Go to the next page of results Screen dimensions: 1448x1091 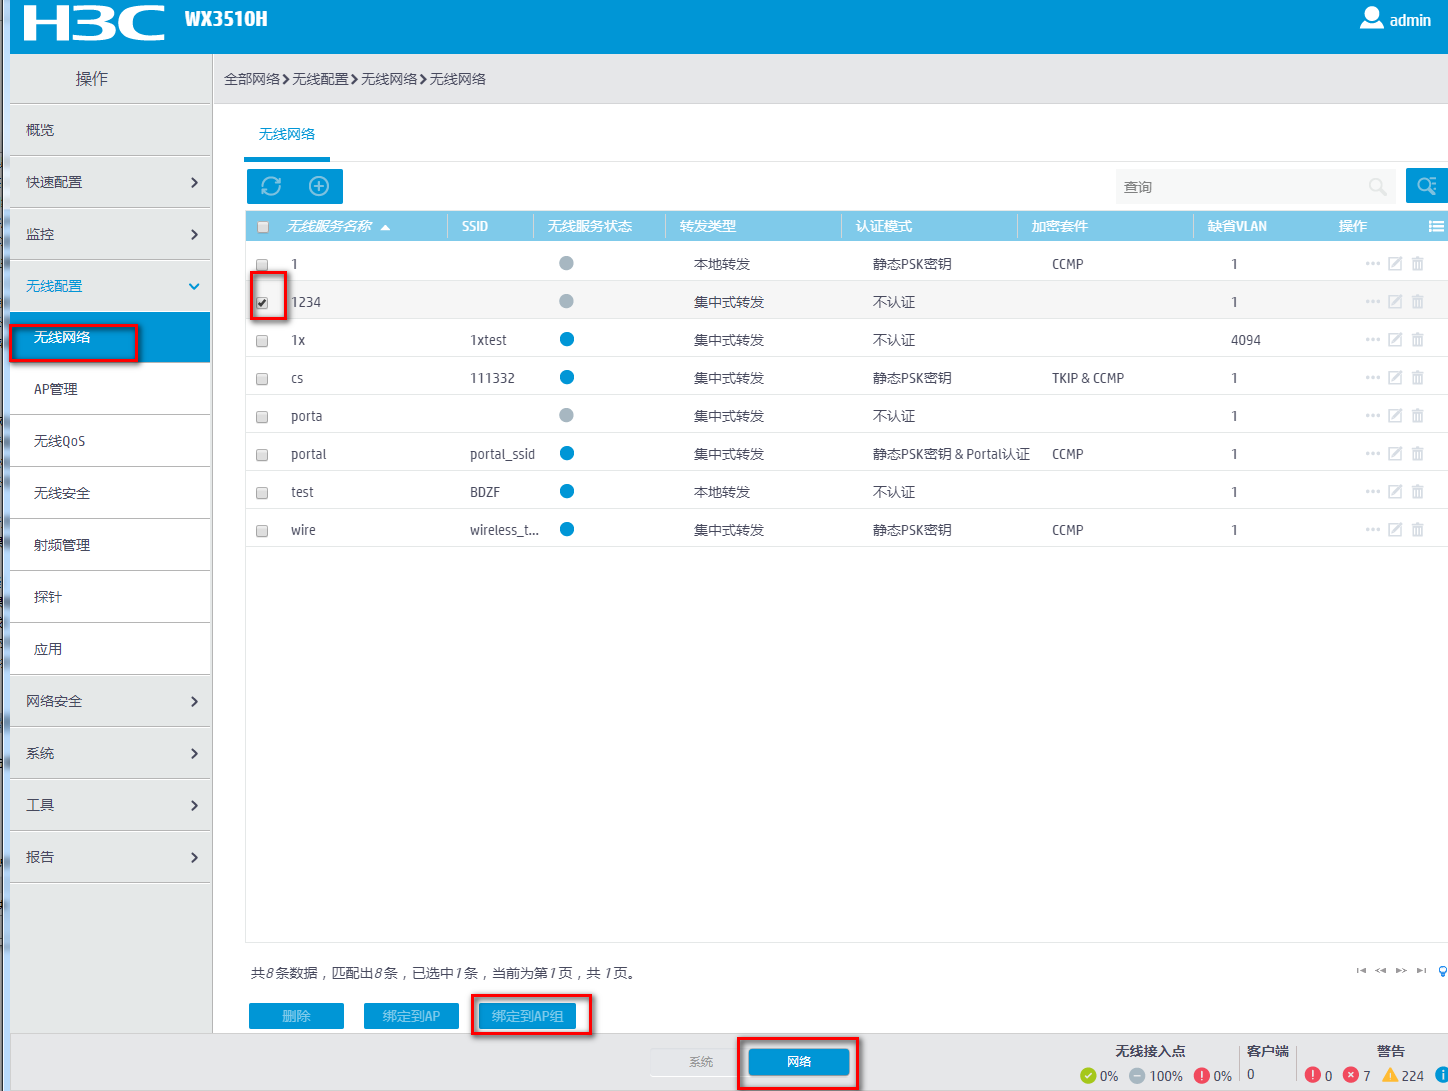pyautogui.click(x=1401, y=970)
